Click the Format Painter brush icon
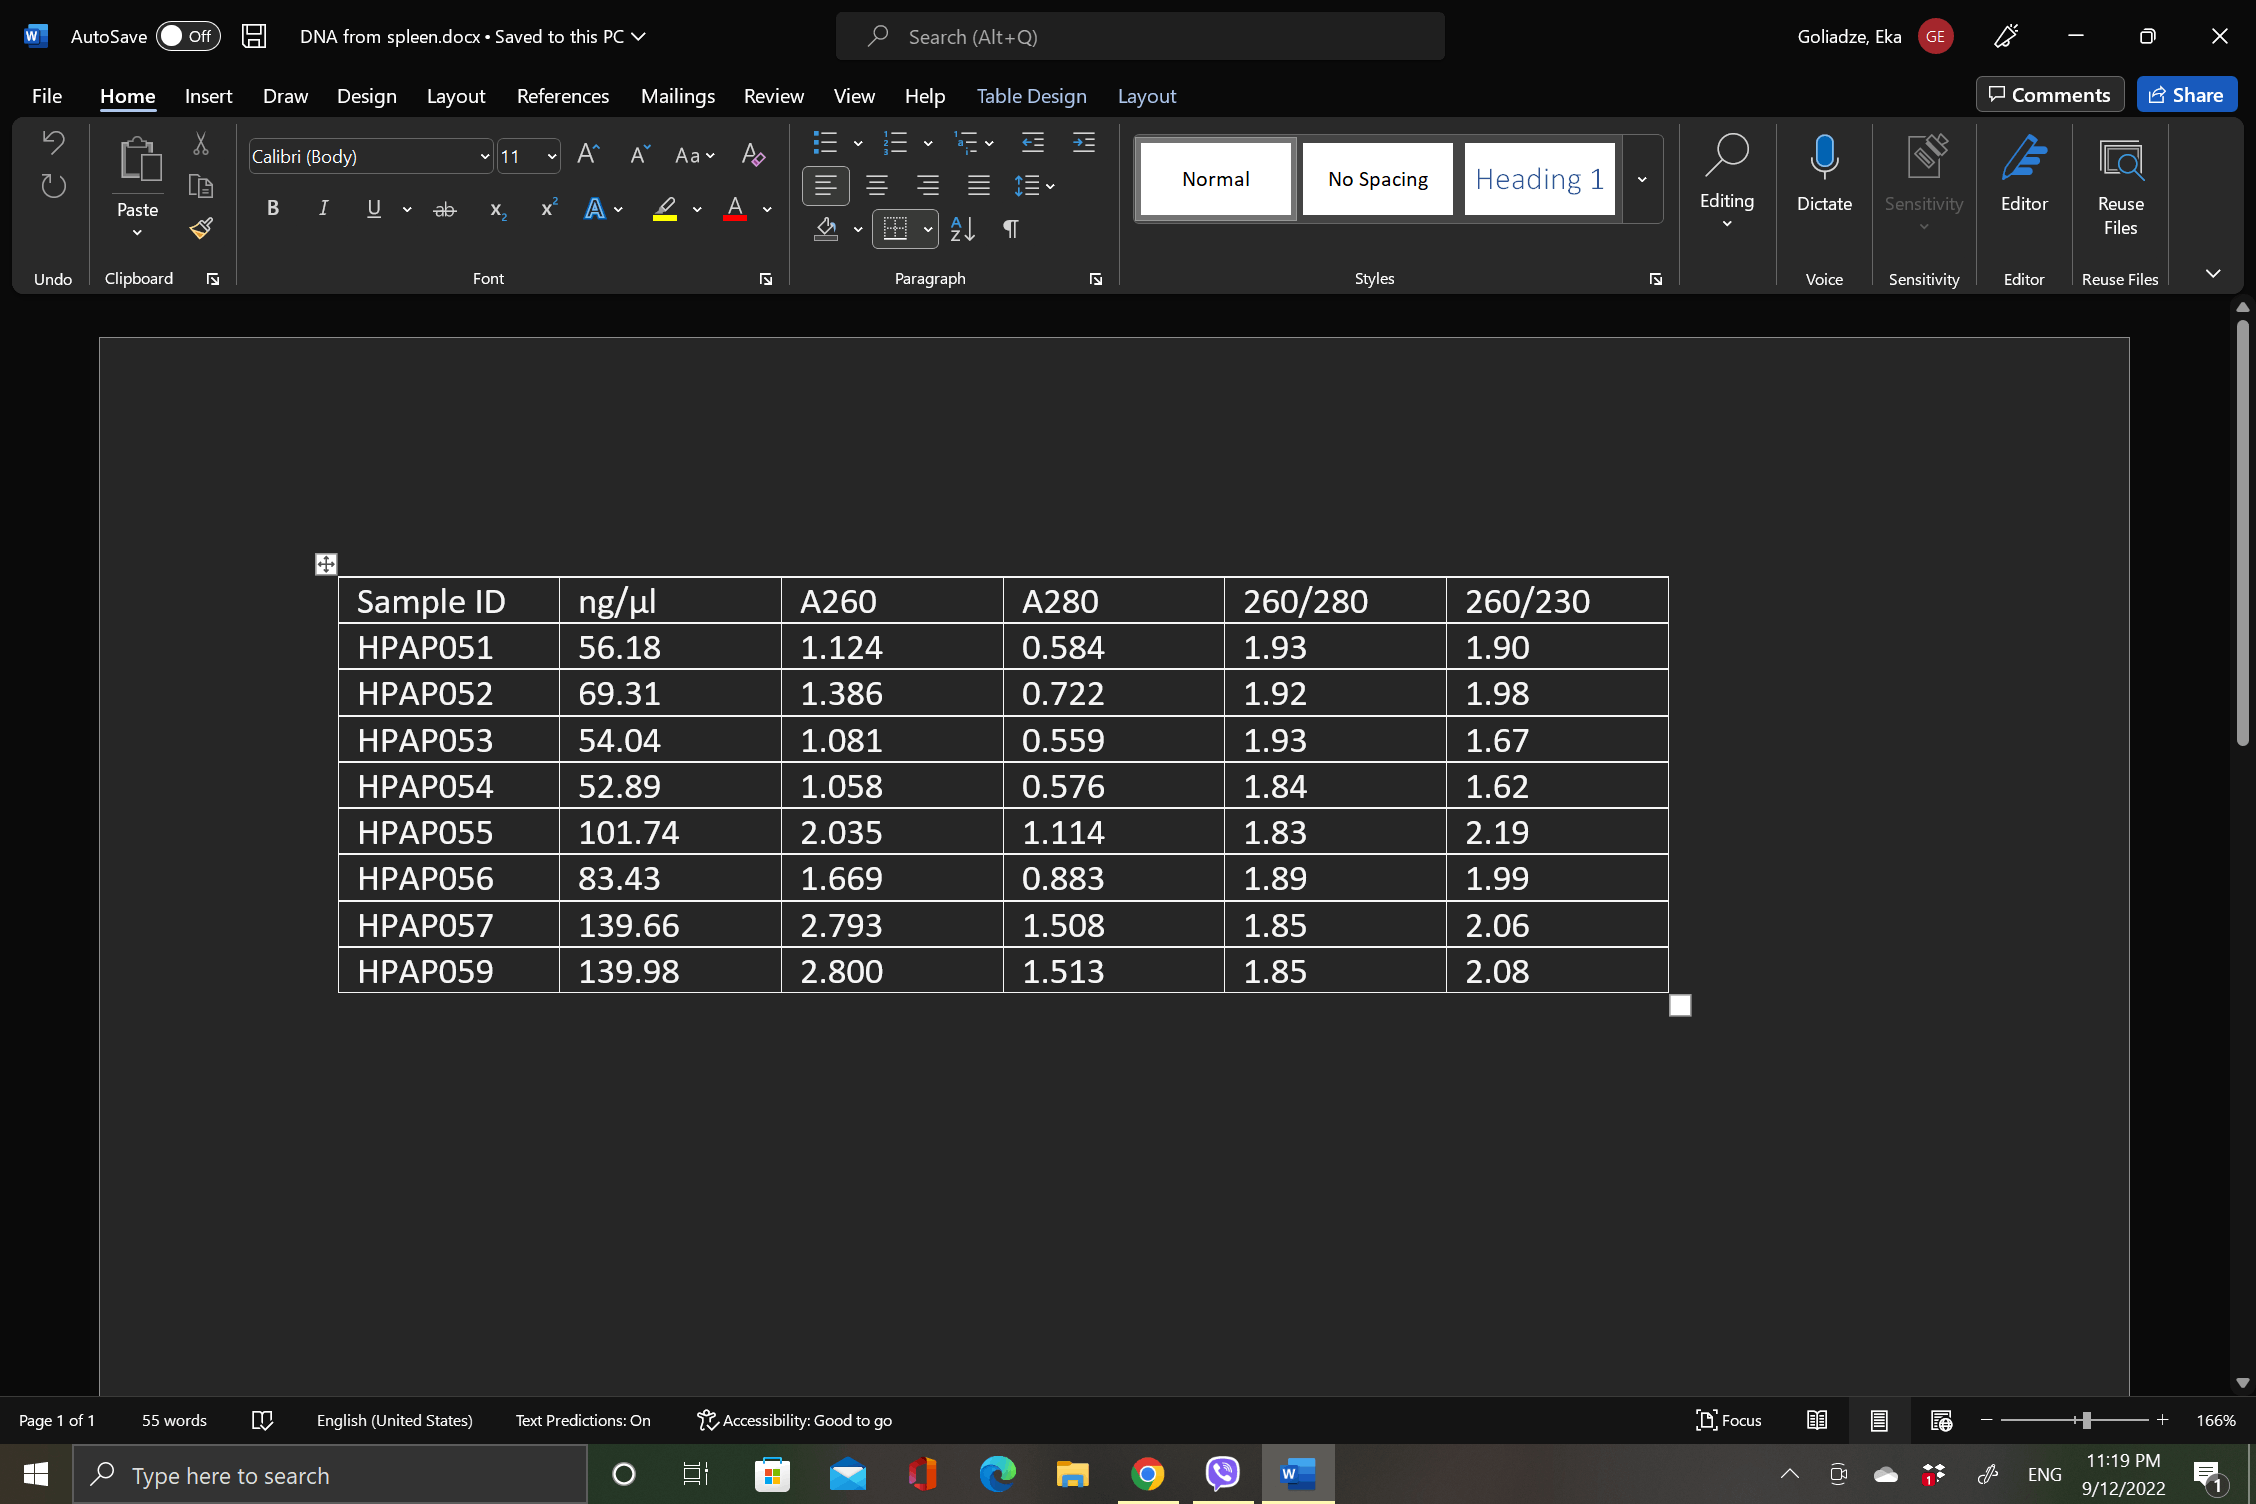This screenshot has width=2256, height=1504. (x=201, y=229)
